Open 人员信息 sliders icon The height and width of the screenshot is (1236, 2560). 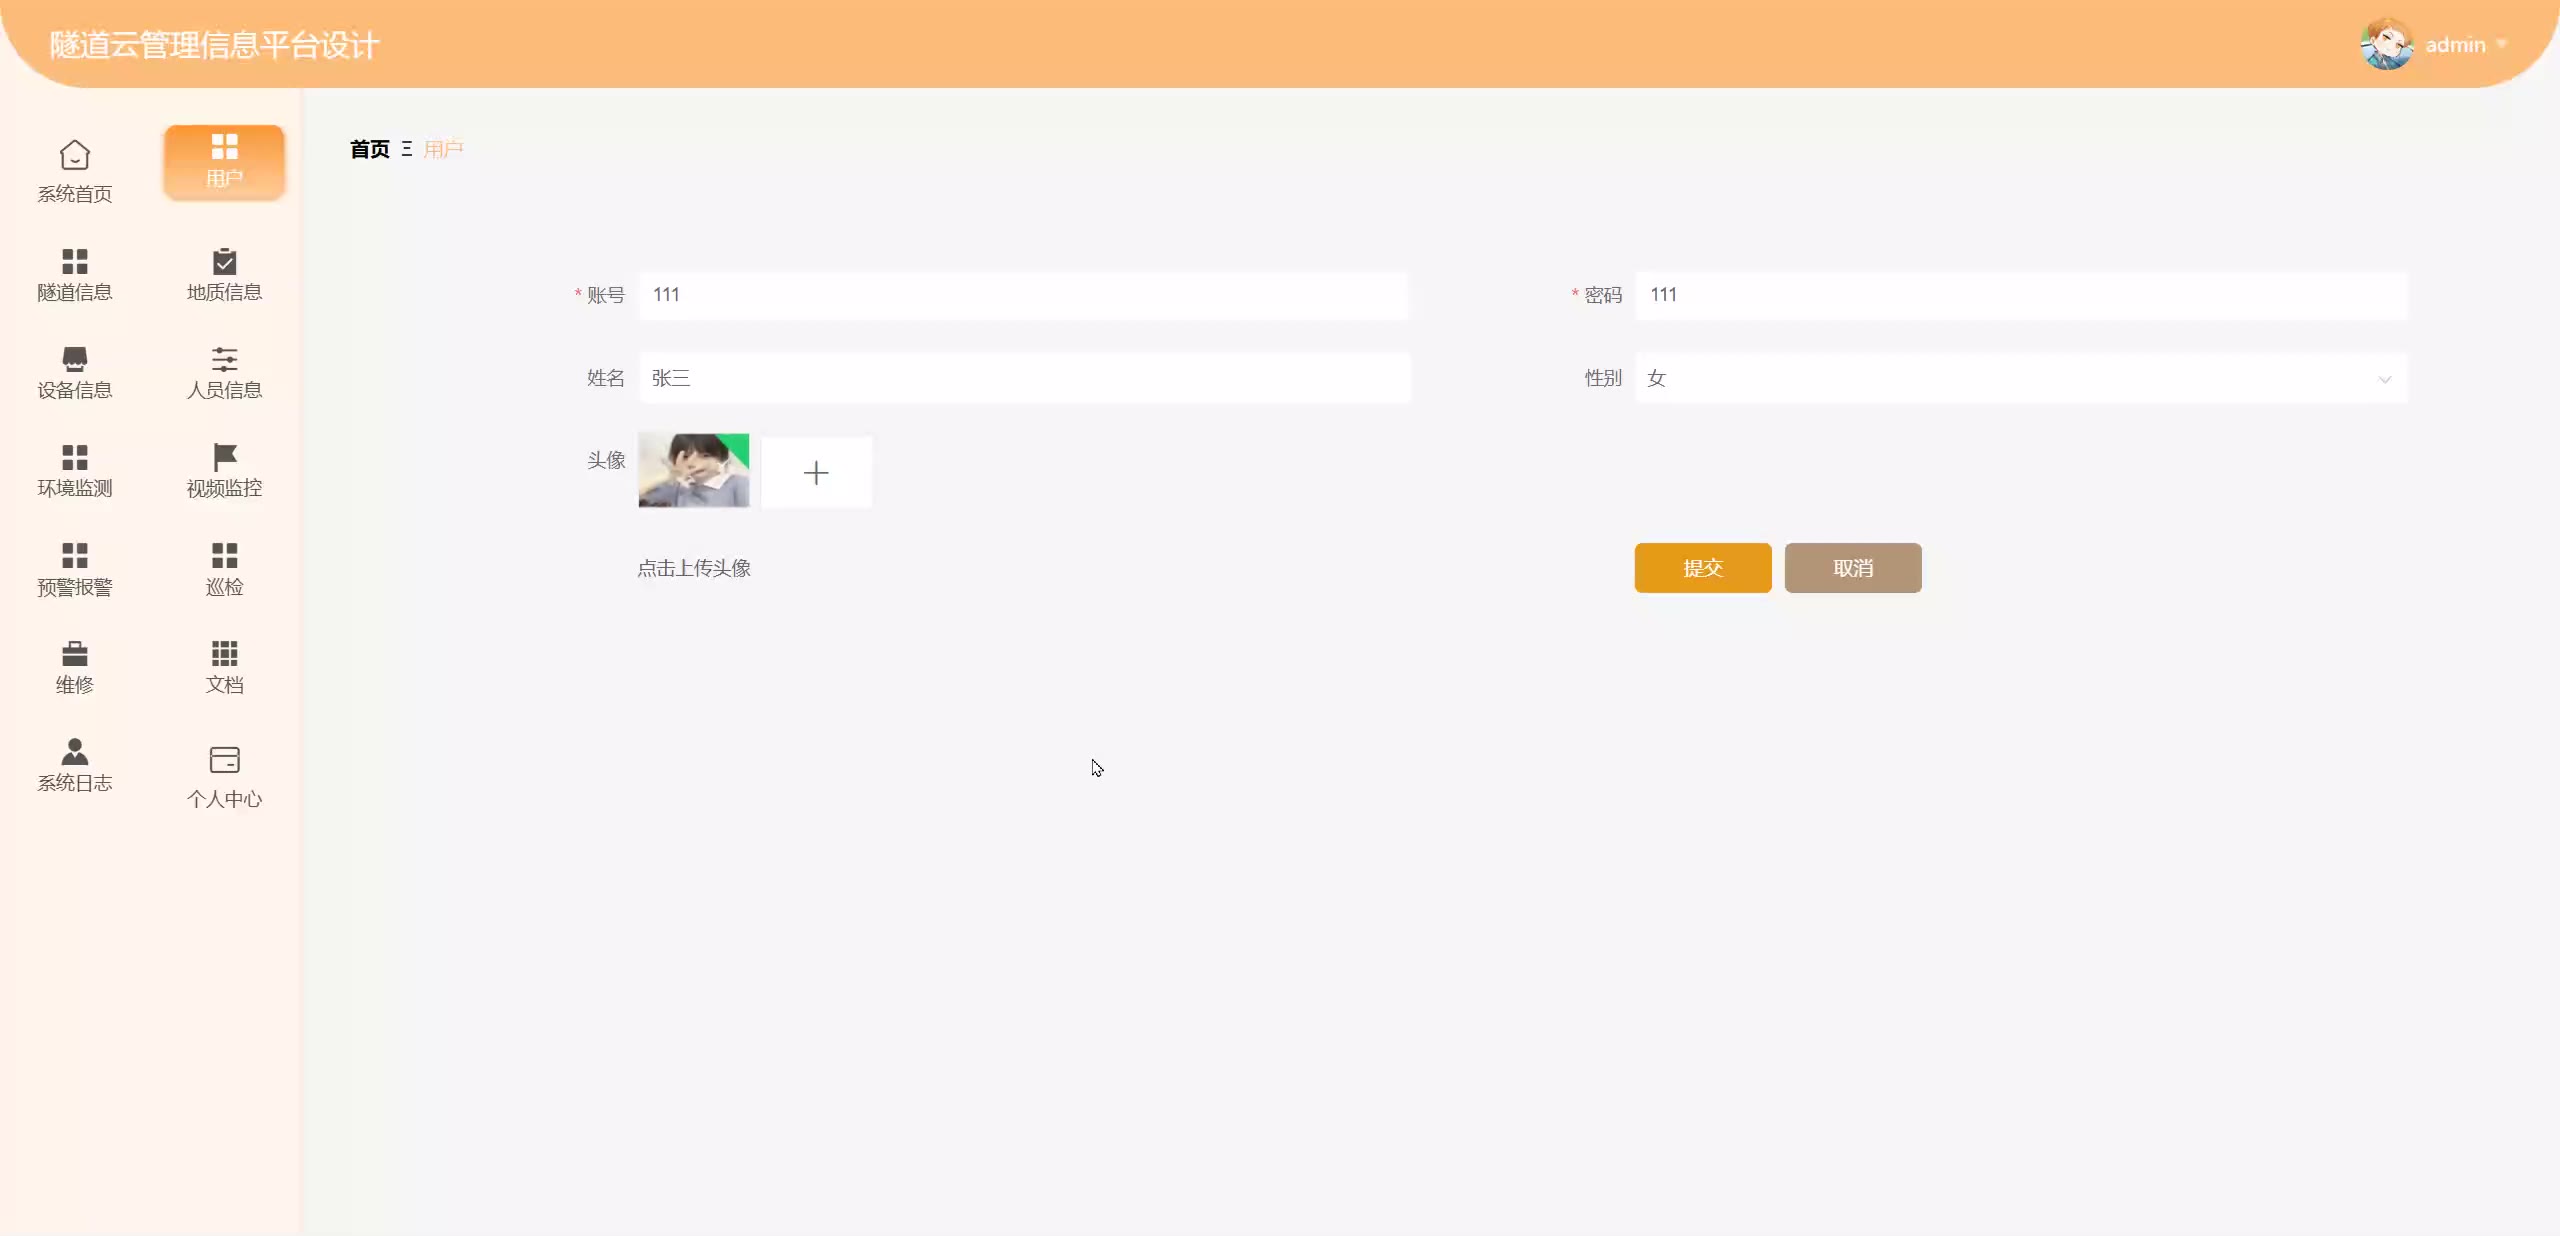224,359
